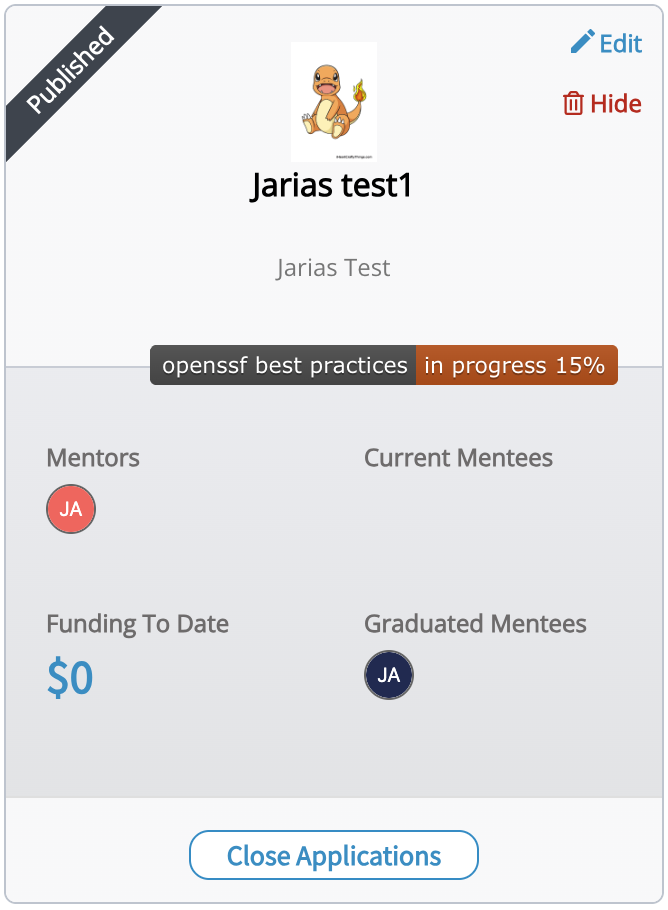Hide the Jarias test1 project
Image resolution: width=668 pixels, height=910 pixels.
pyautogui.click(x=613, y=103)
